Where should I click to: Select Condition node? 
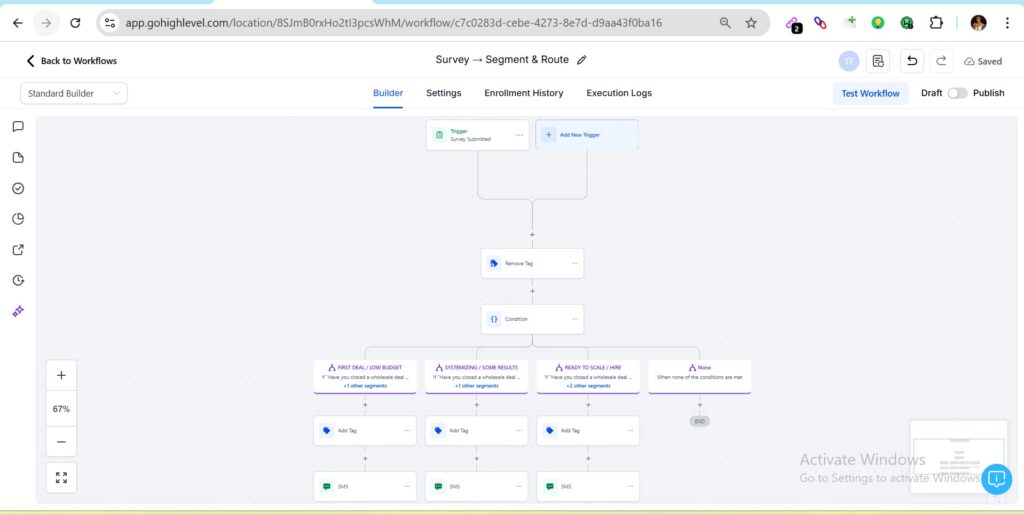[x=532, y=319]
